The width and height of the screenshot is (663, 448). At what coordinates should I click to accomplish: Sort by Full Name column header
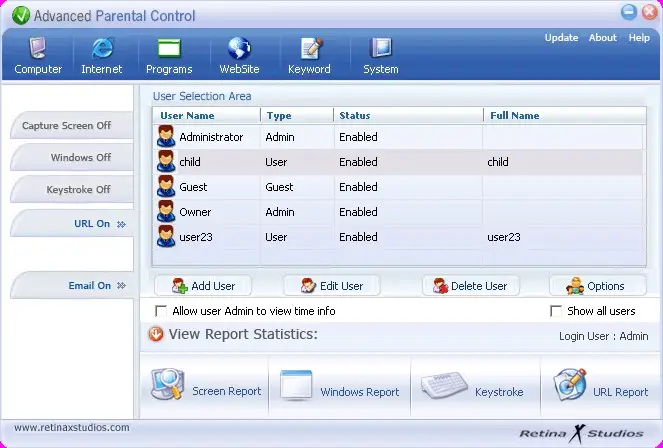(x=564, y=115)
